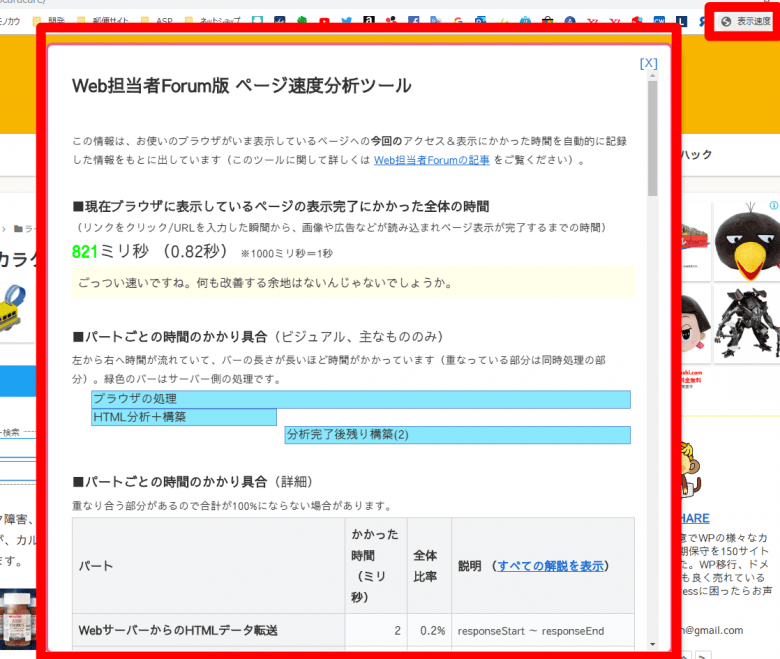Click the ブラウザの処理 timing bar
This screenshot has width=780, height=659.
click(x=361, y=399)
